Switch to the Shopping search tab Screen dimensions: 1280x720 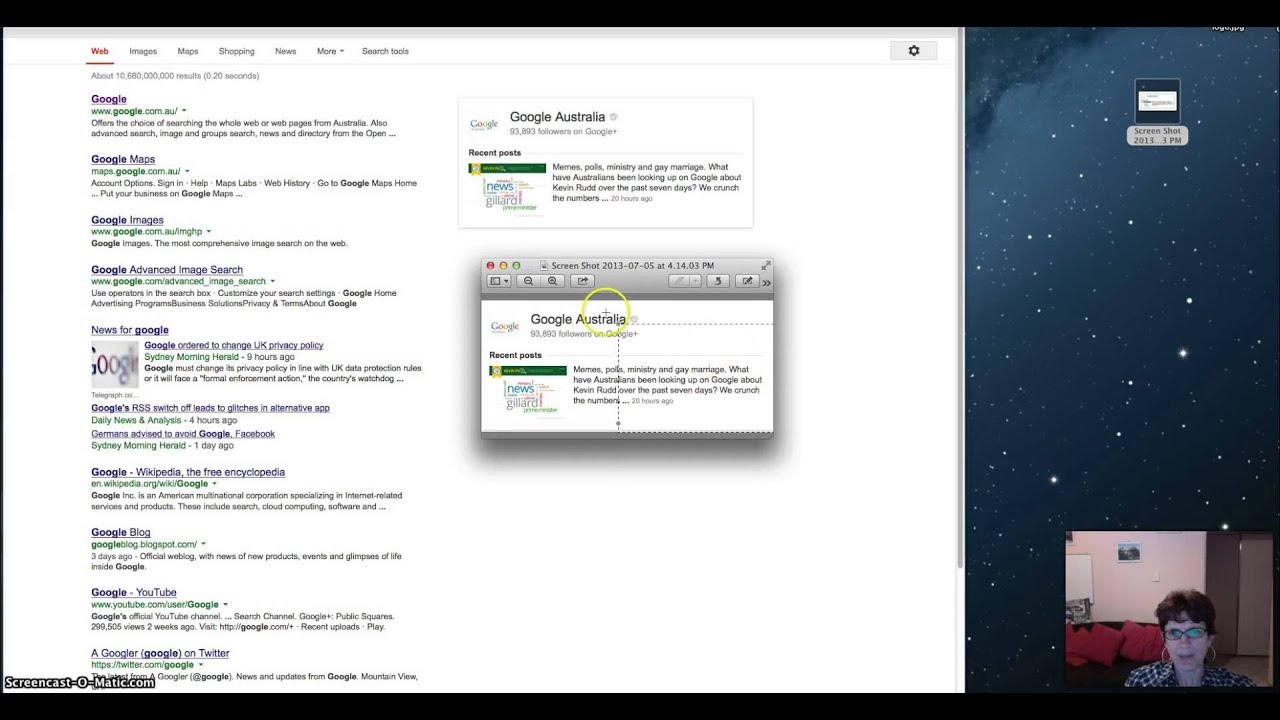pyautogui.click(x=237, y=51)
